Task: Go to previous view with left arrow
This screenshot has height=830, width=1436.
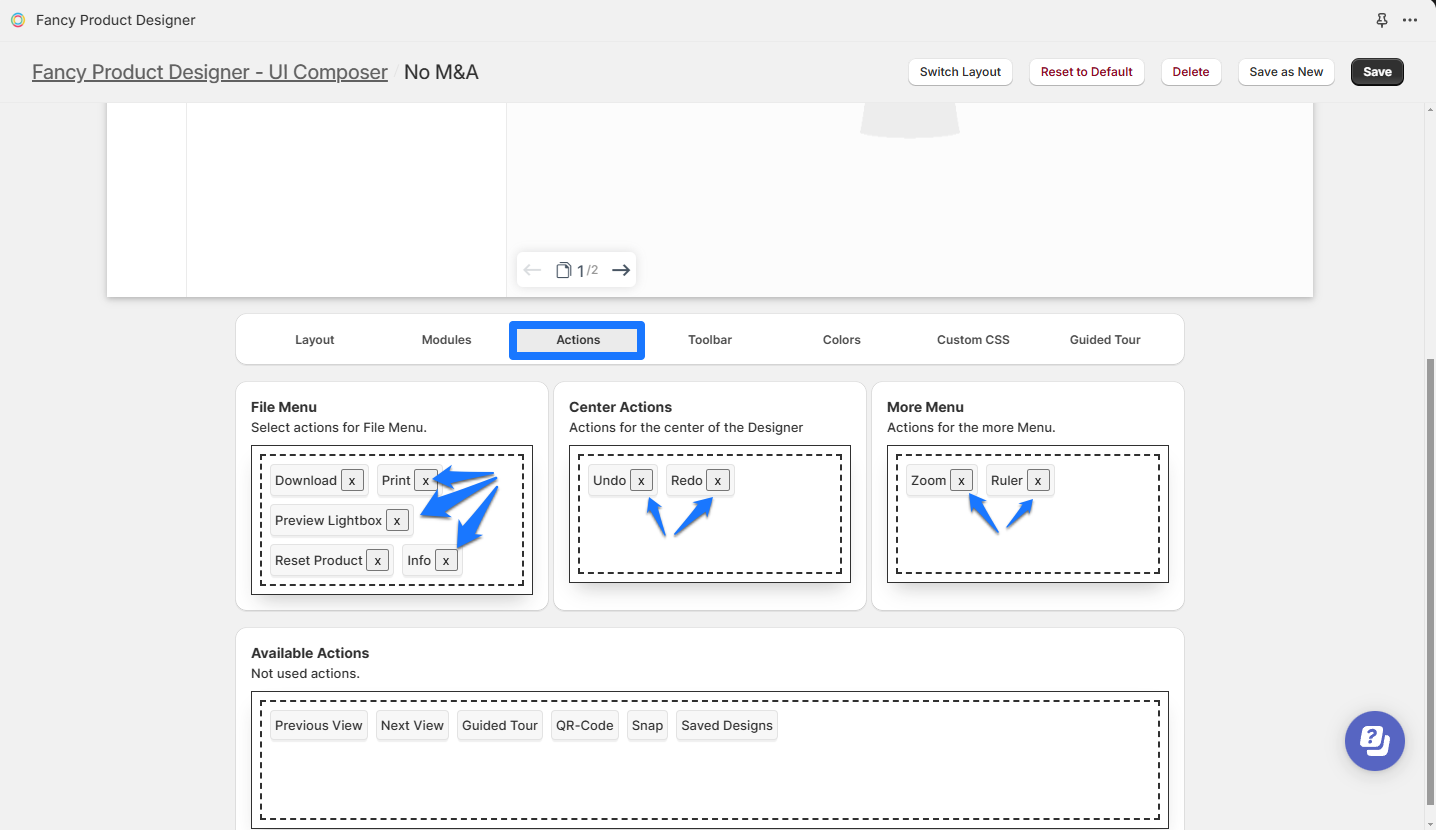Action: point(532,270)
